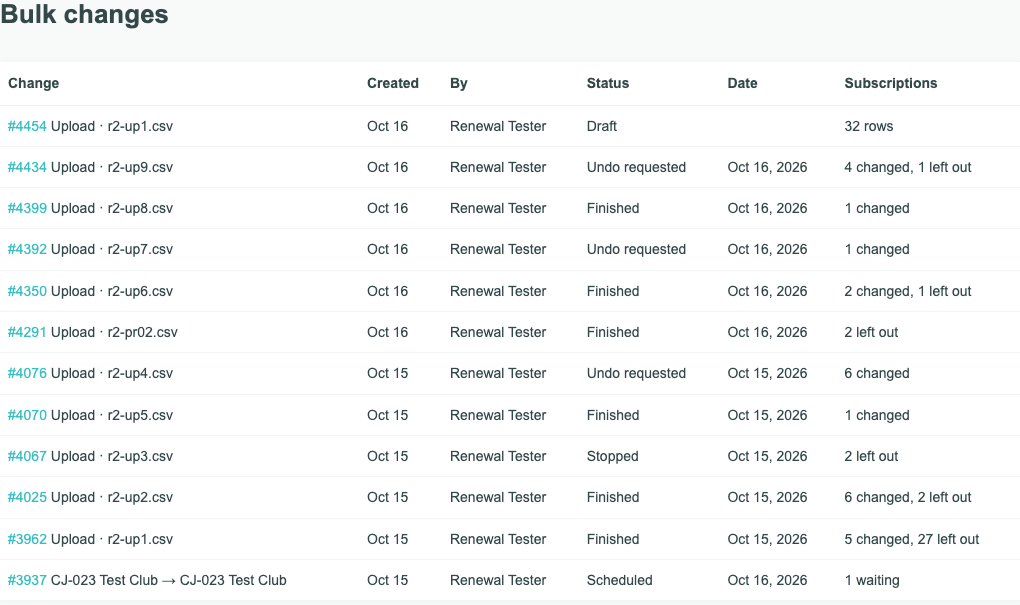
Task: Open bulk change #4291
Action: click(x=27, y=332)
